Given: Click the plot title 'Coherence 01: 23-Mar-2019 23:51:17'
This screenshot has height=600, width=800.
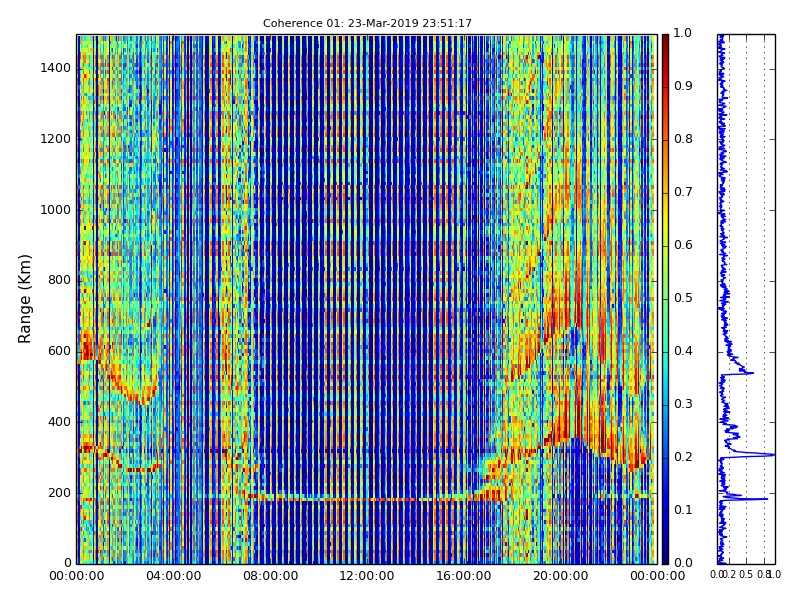Looking at the screenshot, I should click(367, 23).
